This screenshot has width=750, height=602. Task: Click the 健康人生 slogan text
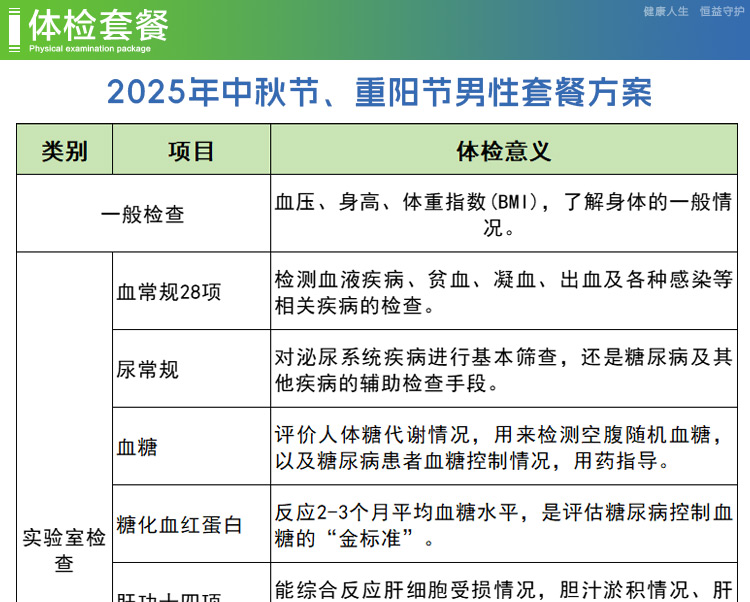click(666, 12)
